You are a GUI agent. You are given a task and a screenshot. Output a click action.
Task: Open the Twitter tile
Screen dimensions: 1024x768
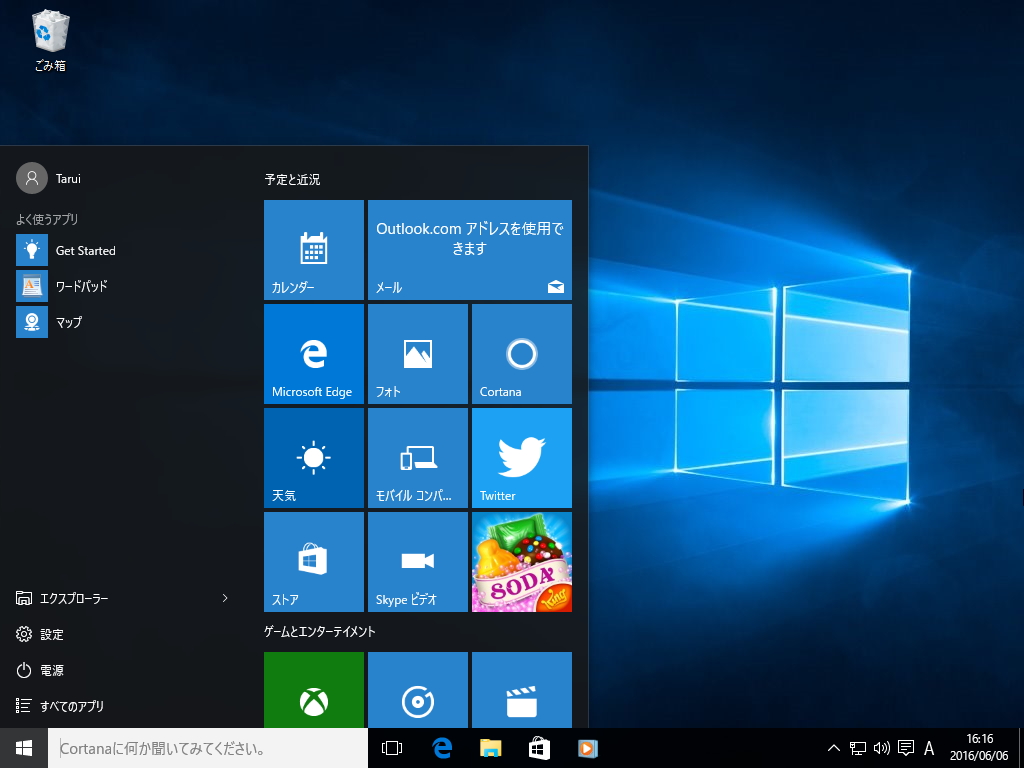(521, 457)
